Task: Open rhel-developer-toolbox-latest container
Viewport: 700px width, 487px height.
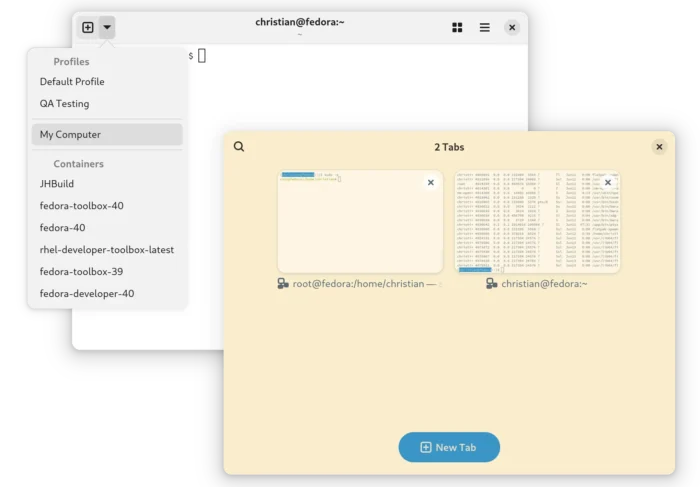Action: (107, 250)
